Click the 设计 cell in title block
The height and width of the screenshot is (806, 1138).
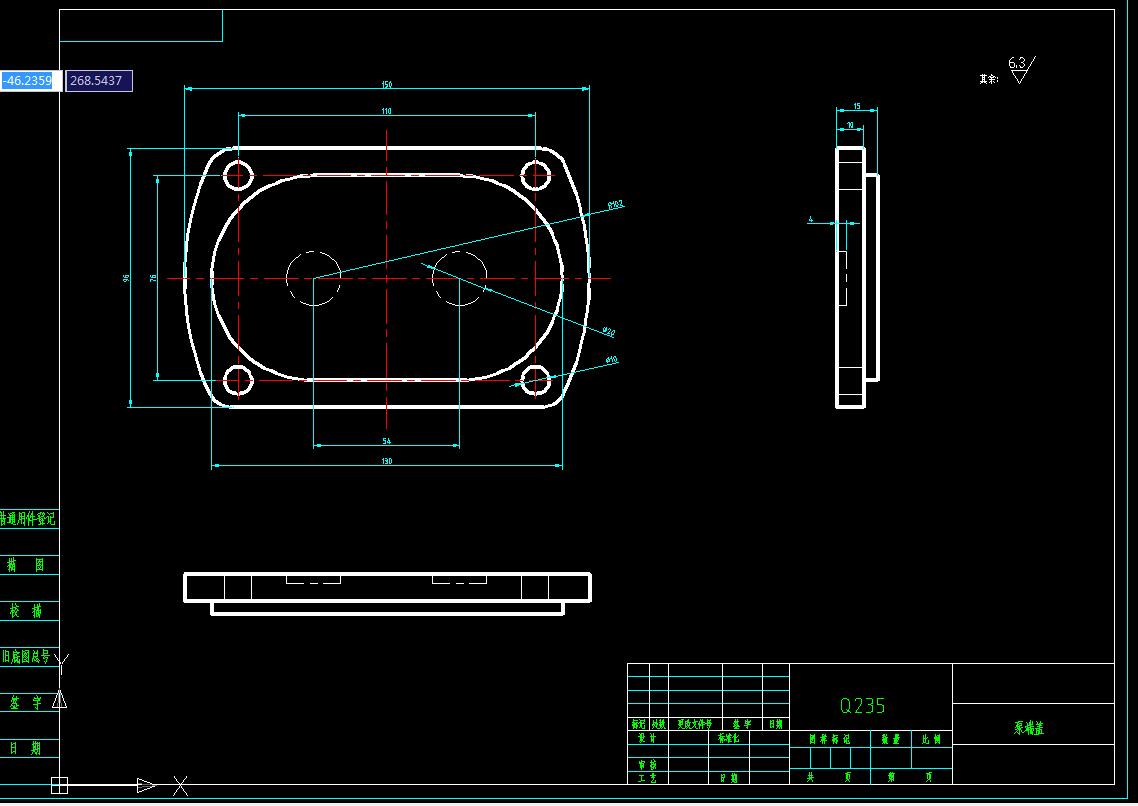point(647,738)
